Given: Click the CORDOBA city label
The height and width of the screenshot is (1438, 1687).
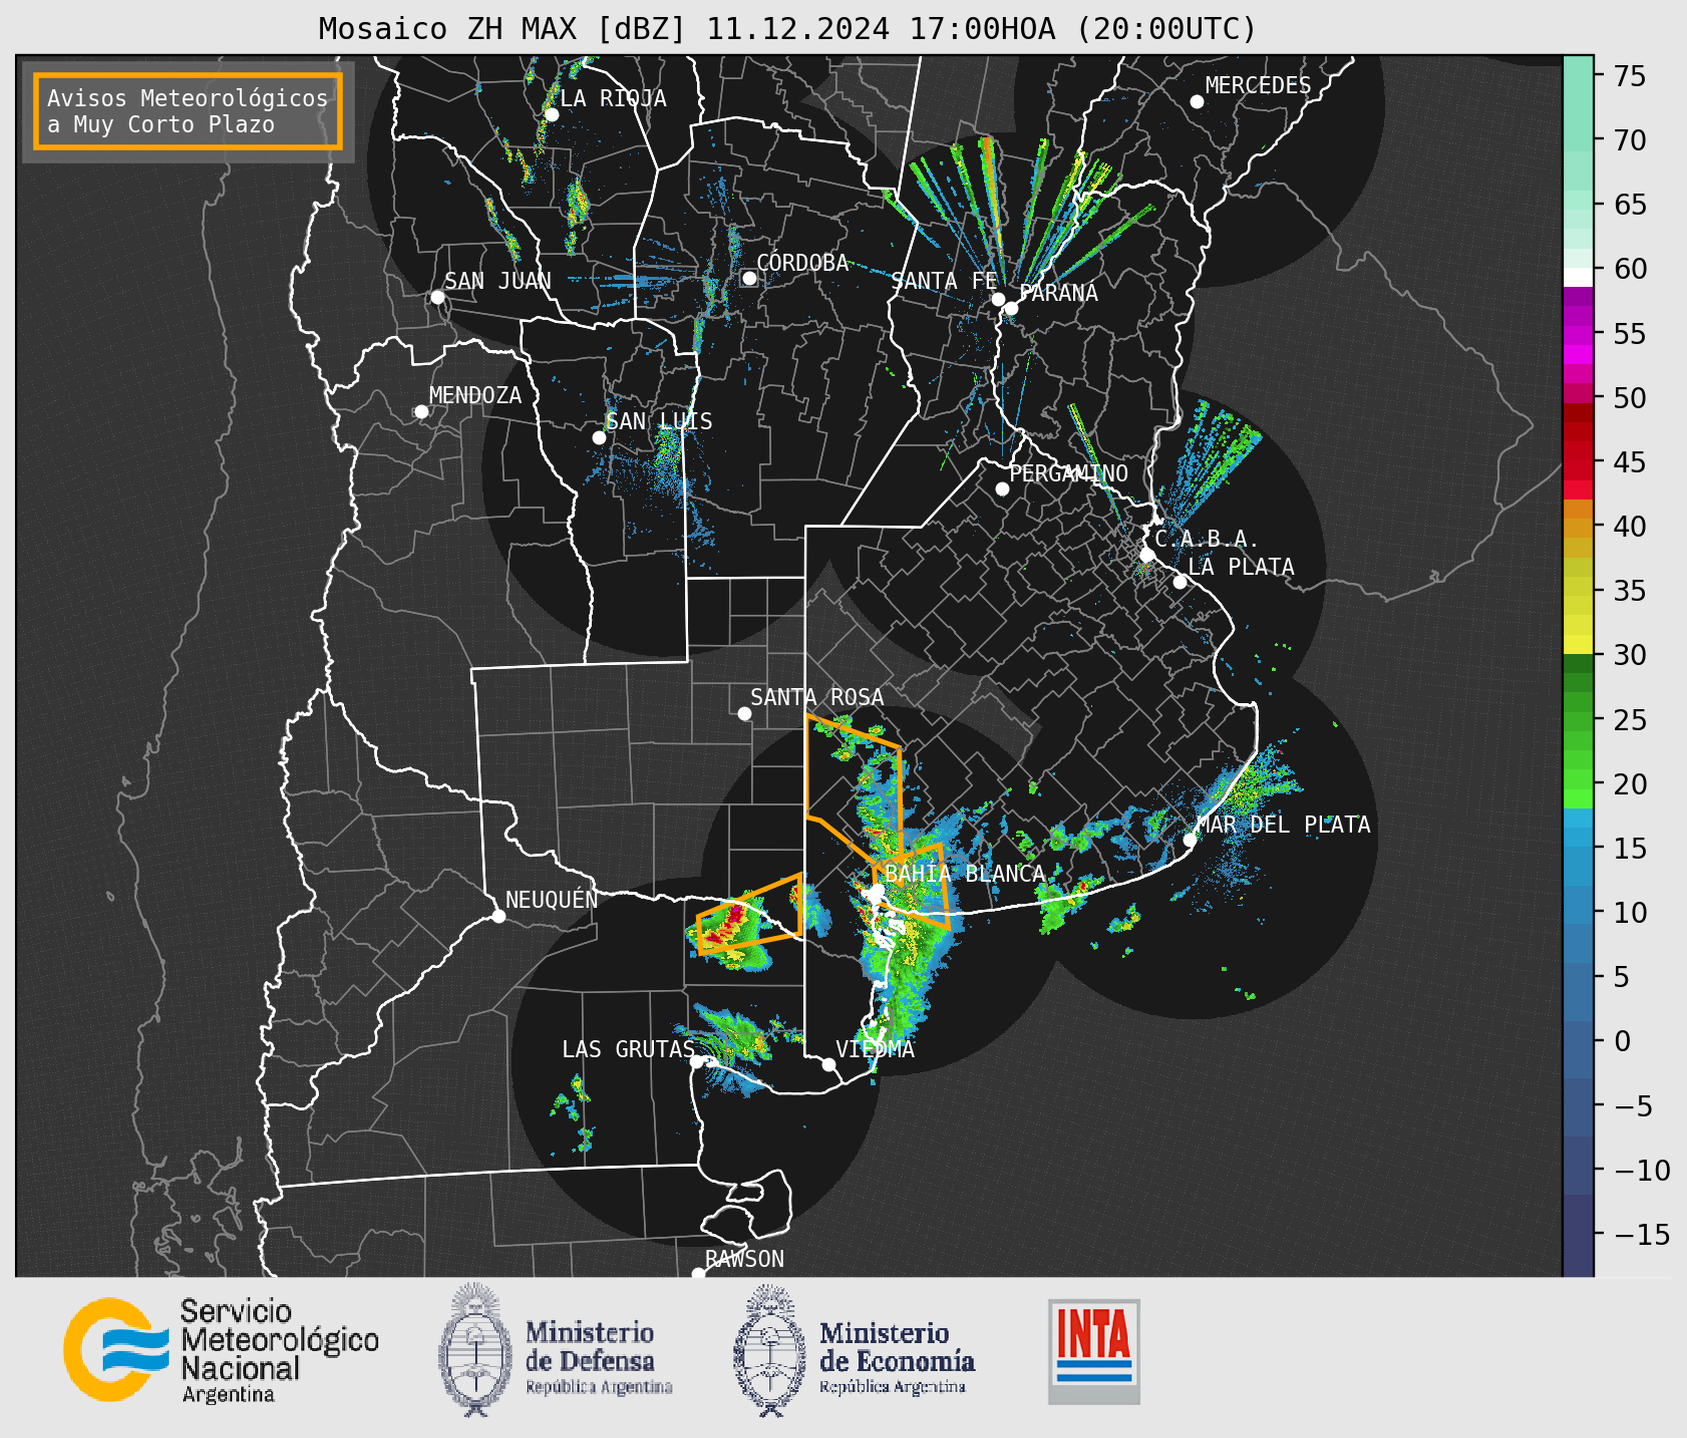Looking at the screenshot, I should [803, 263].
